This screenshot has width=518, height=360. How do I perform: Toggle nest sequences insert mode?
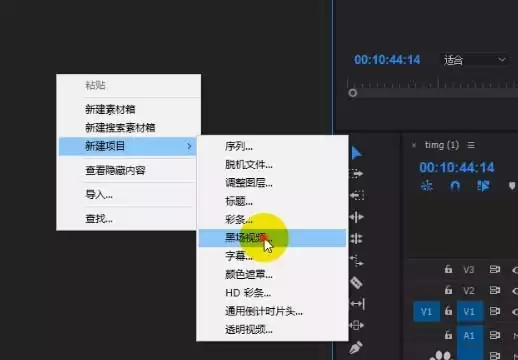tap(427, 186)
